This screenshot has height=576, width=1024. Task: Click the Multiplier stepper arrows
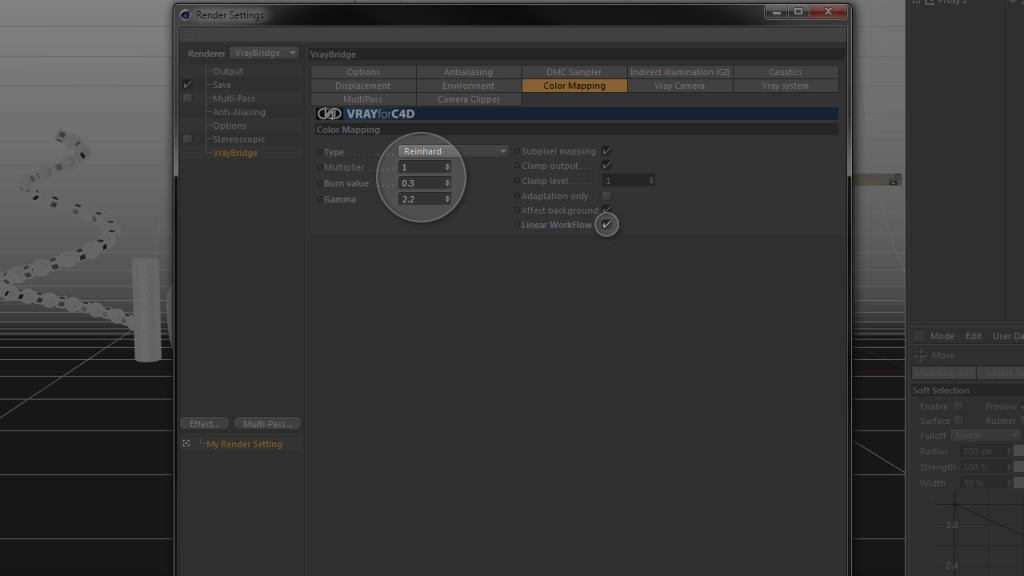447,167
